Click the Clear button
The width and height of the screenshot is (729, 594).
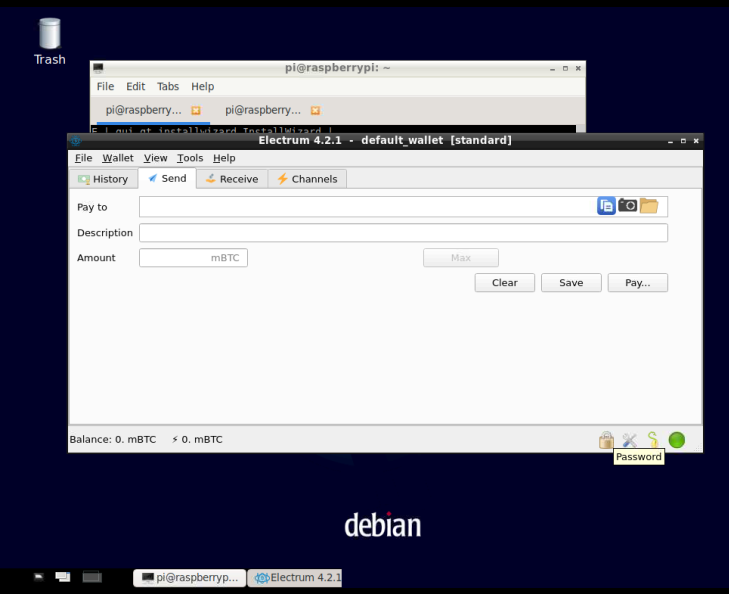coord(504,283)
